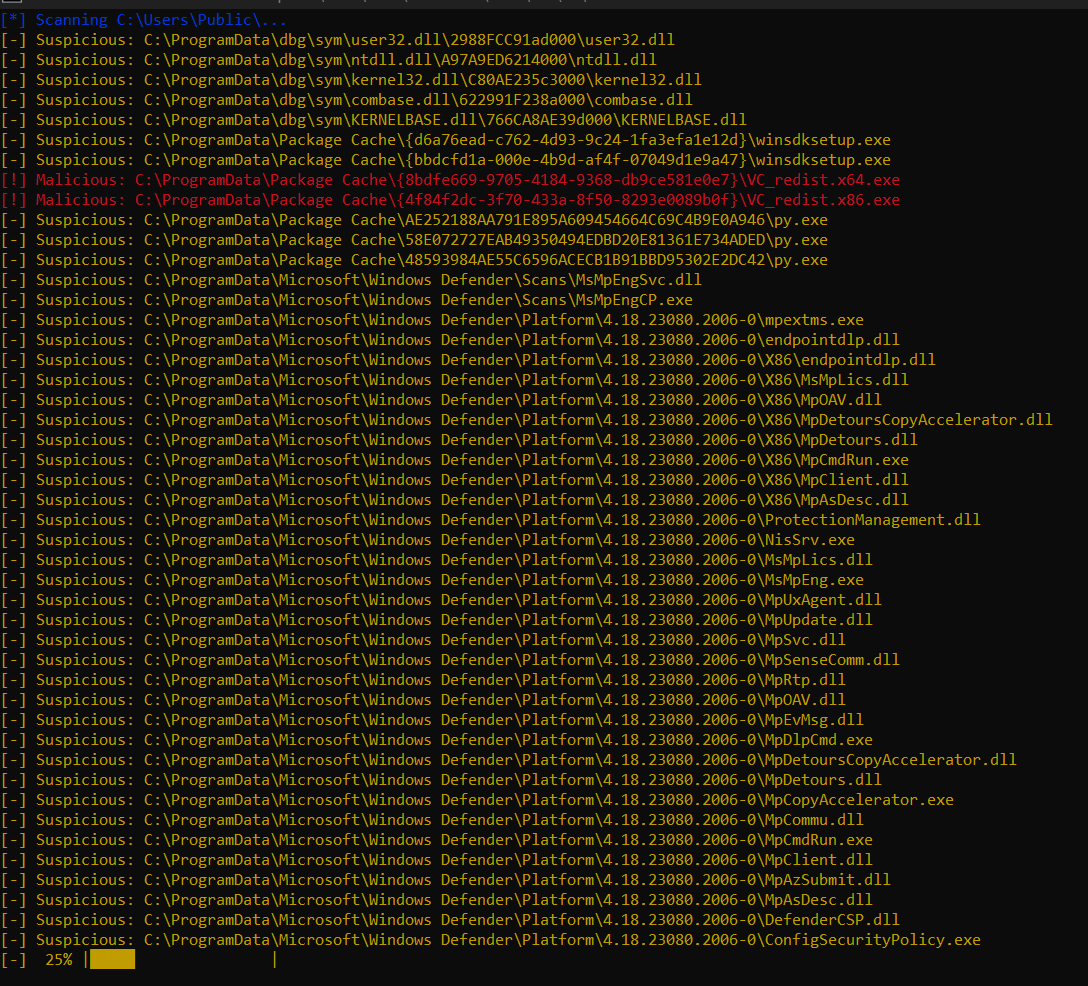Select the MpDlpCmd.exe entry
Screen dimensions: 1088x986
pyautogui.click(x=436, y=740)
